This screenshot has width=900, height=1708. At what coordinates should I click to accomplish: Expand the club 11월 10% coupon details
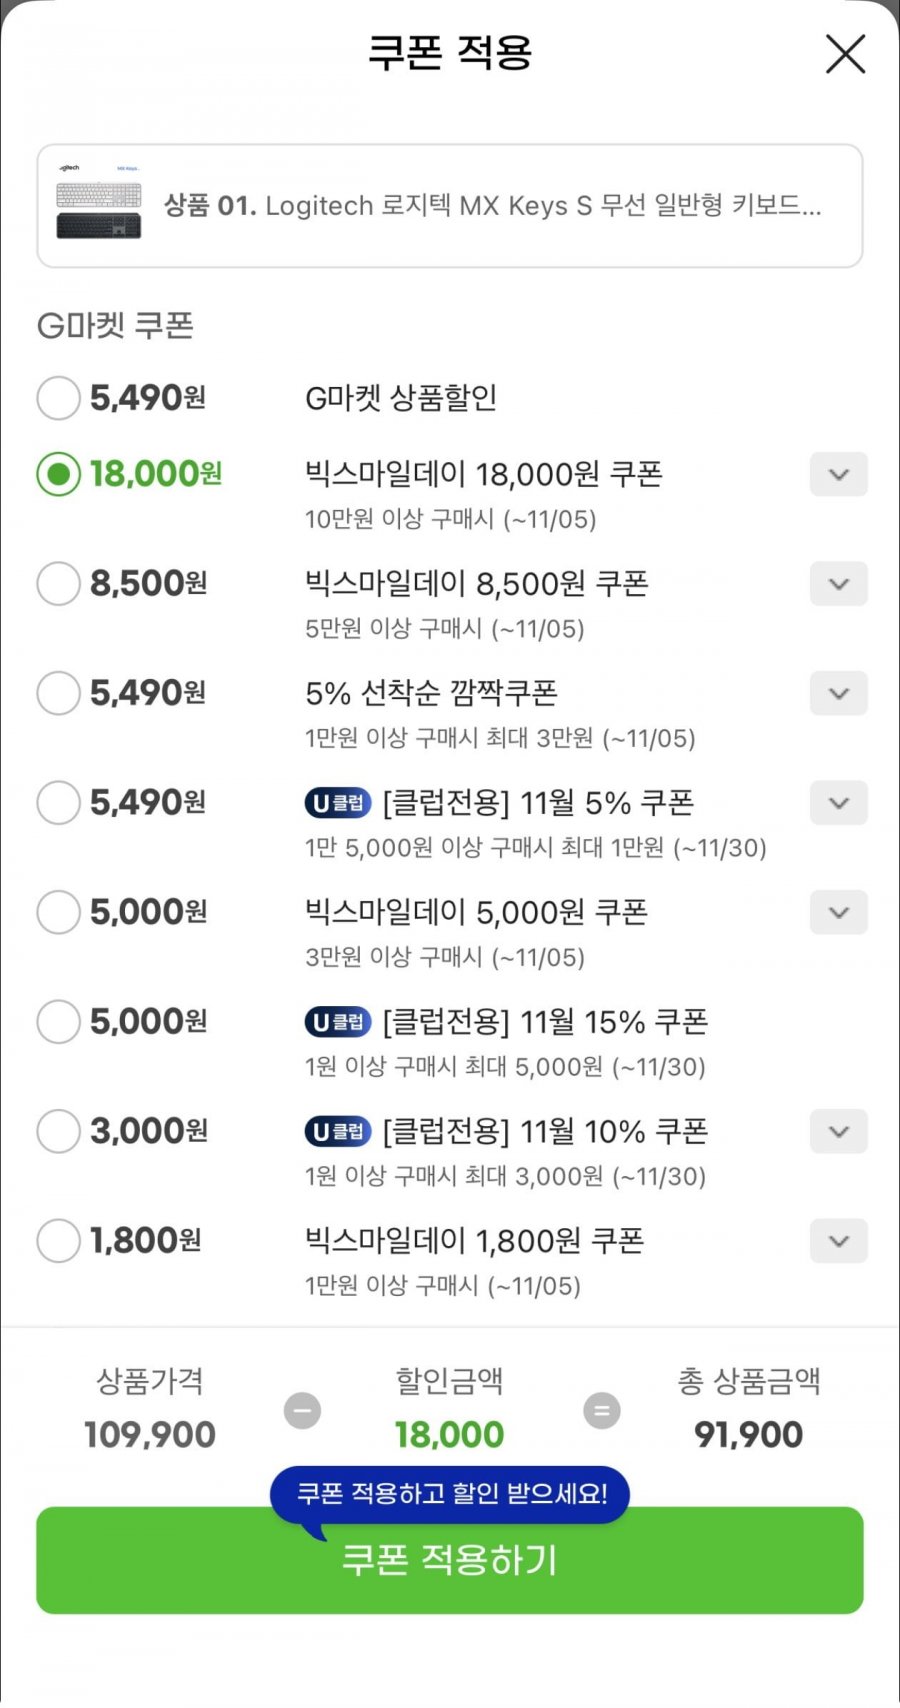(x=838, y=1132)
